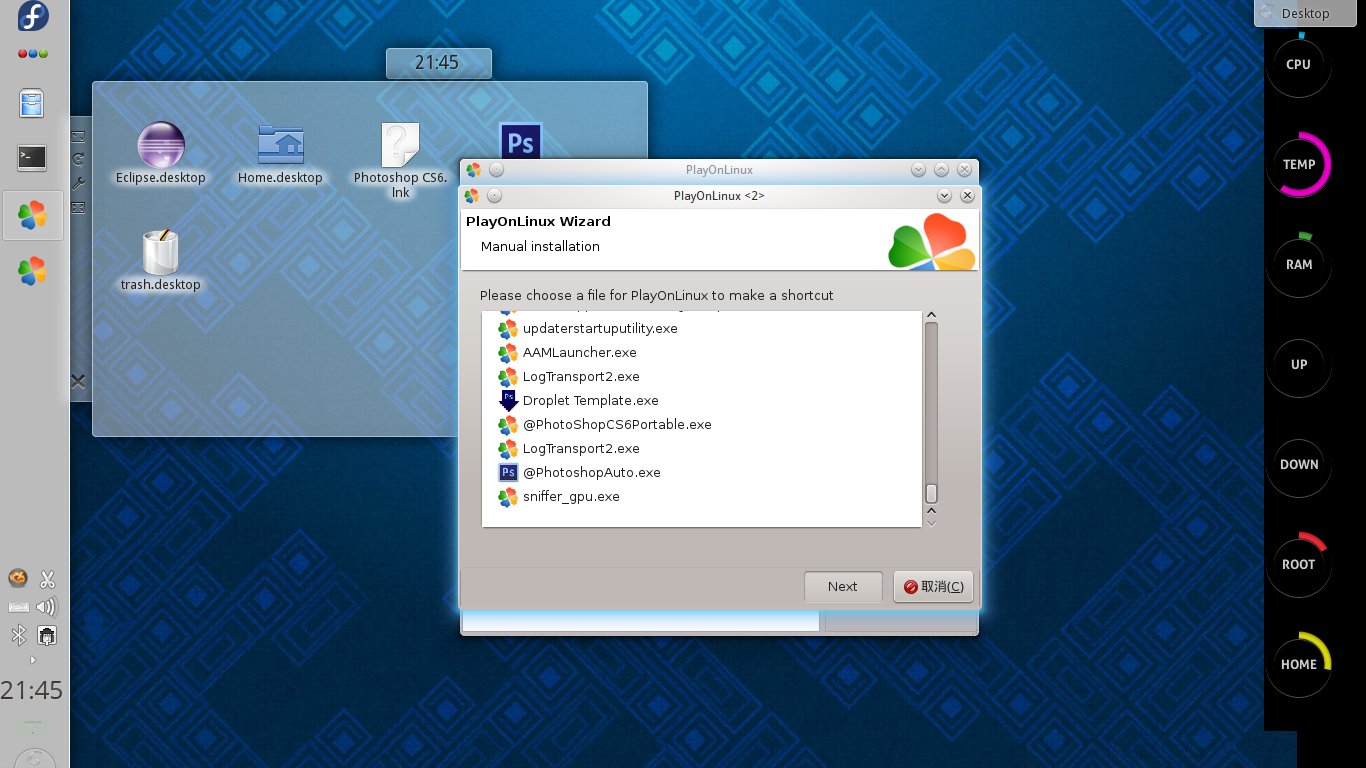Image resolution: width=1366 pixels, height=768 pixels.
Task: Select the Photoshop CS6.lnk file icon
Action: pyautogui.click(x=400, y=160)
